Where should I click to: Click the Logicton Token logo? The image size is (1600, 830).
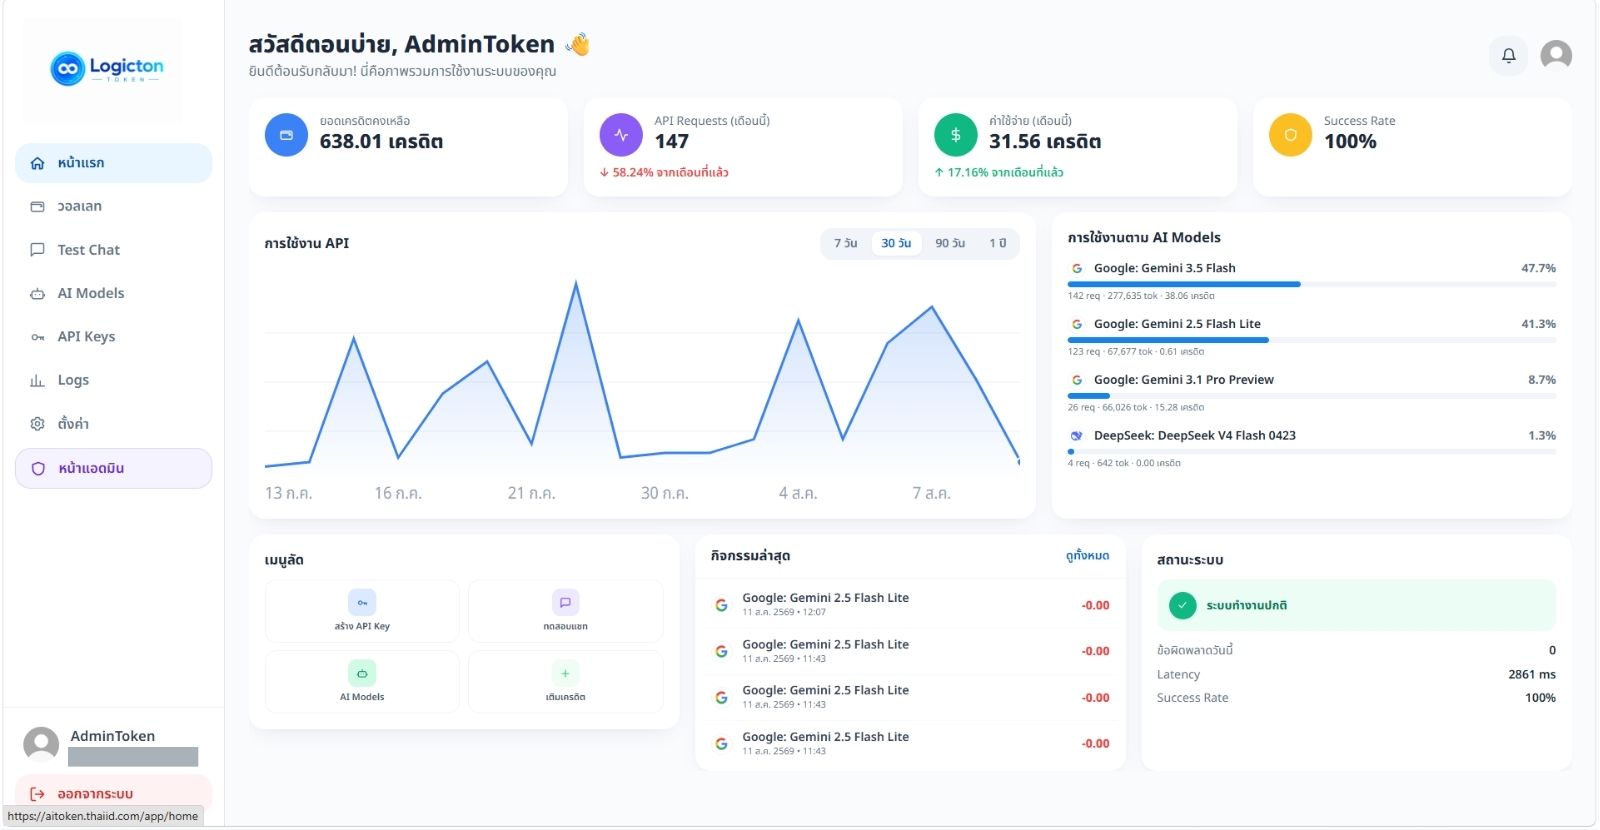pos(107,68)
